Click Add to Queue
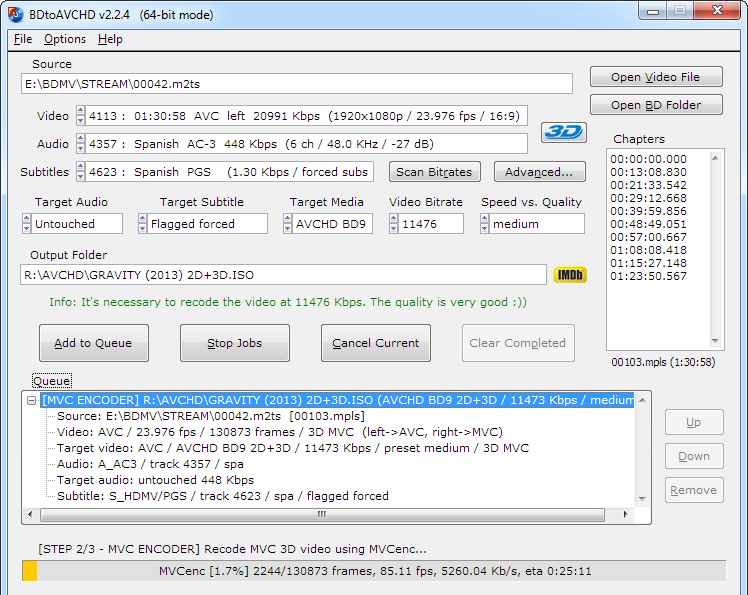The image size is (748, 595). pos(94,343)
